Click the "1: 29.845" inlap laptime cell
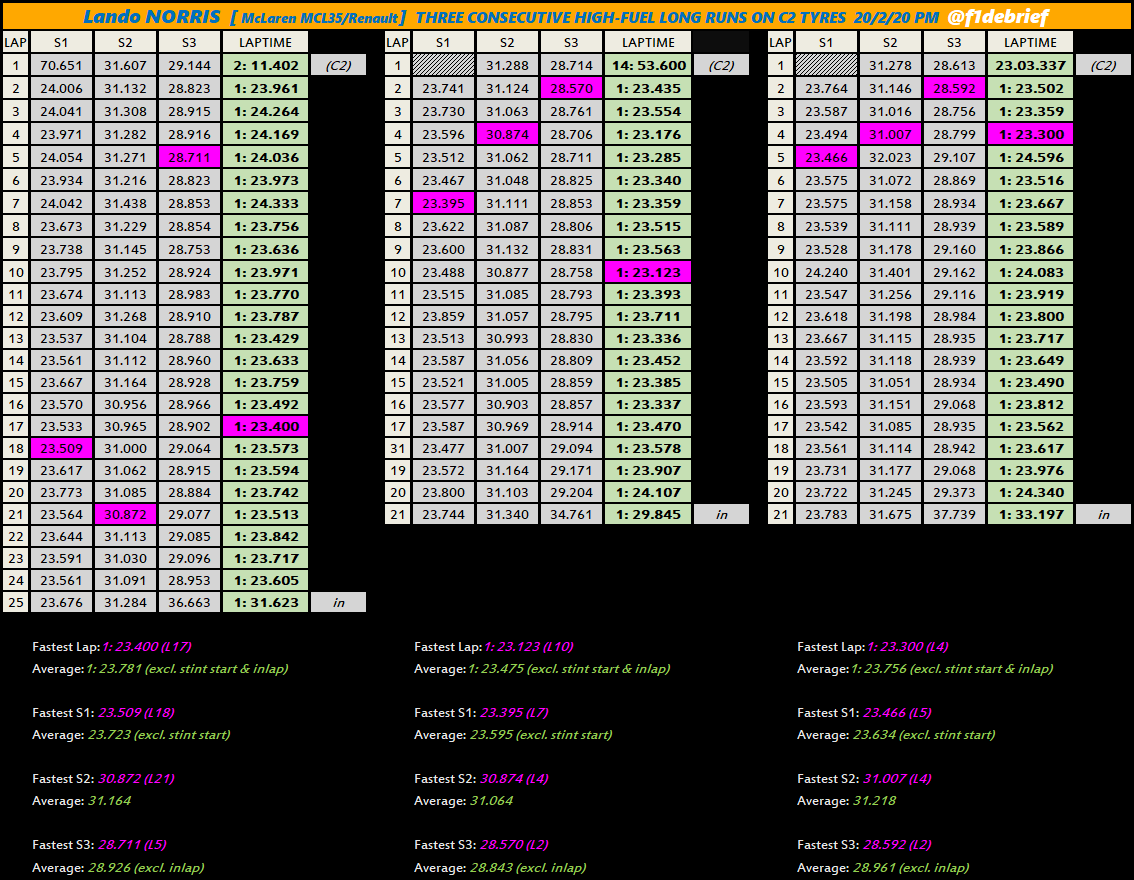The image size is (1134, 880). pyautogui.click(x=648, y=514)
